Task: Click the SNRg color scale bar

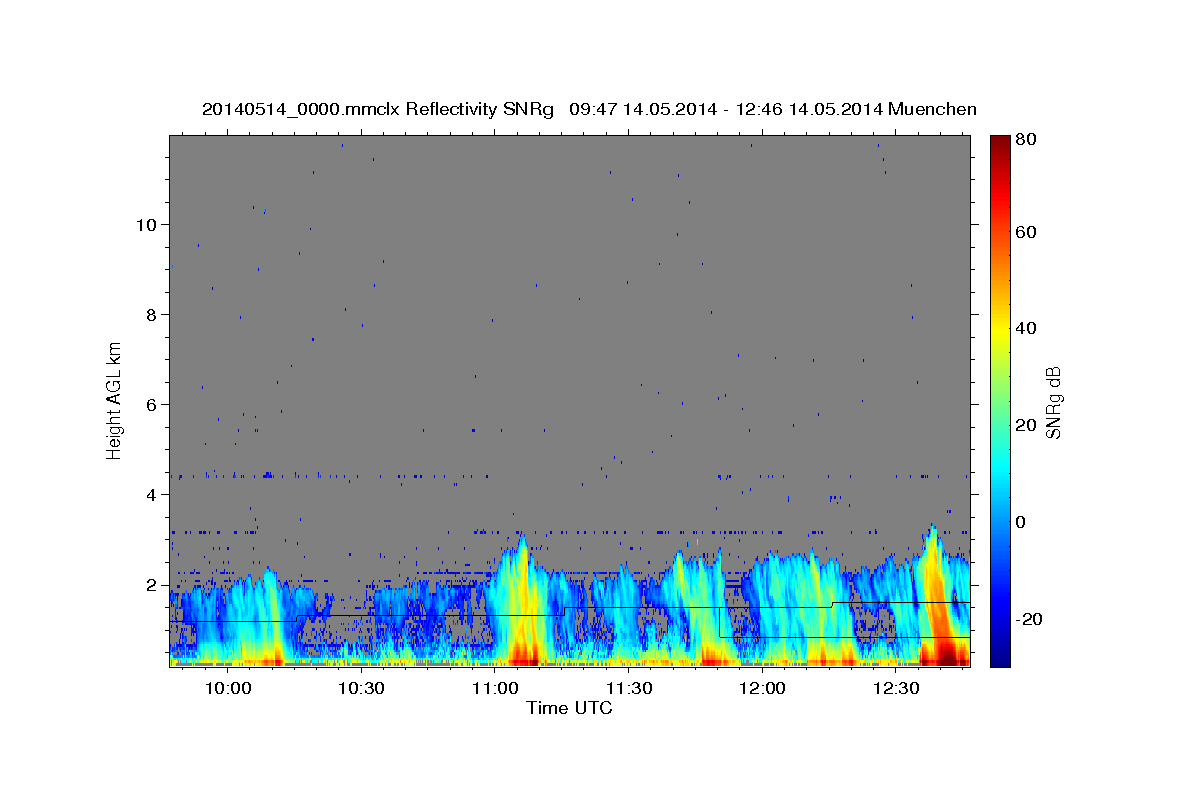Action: (x=999, y=401)
